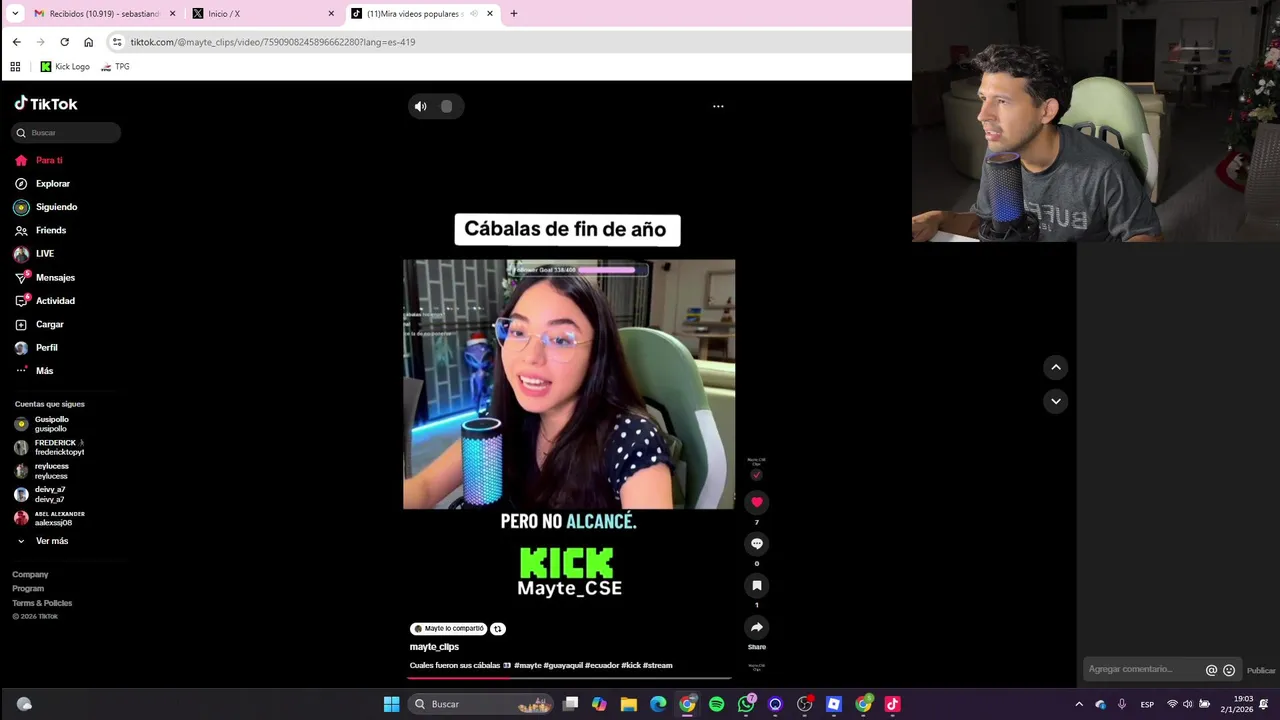
Task: Open Perfil in the sidebar
Action: 36,348
